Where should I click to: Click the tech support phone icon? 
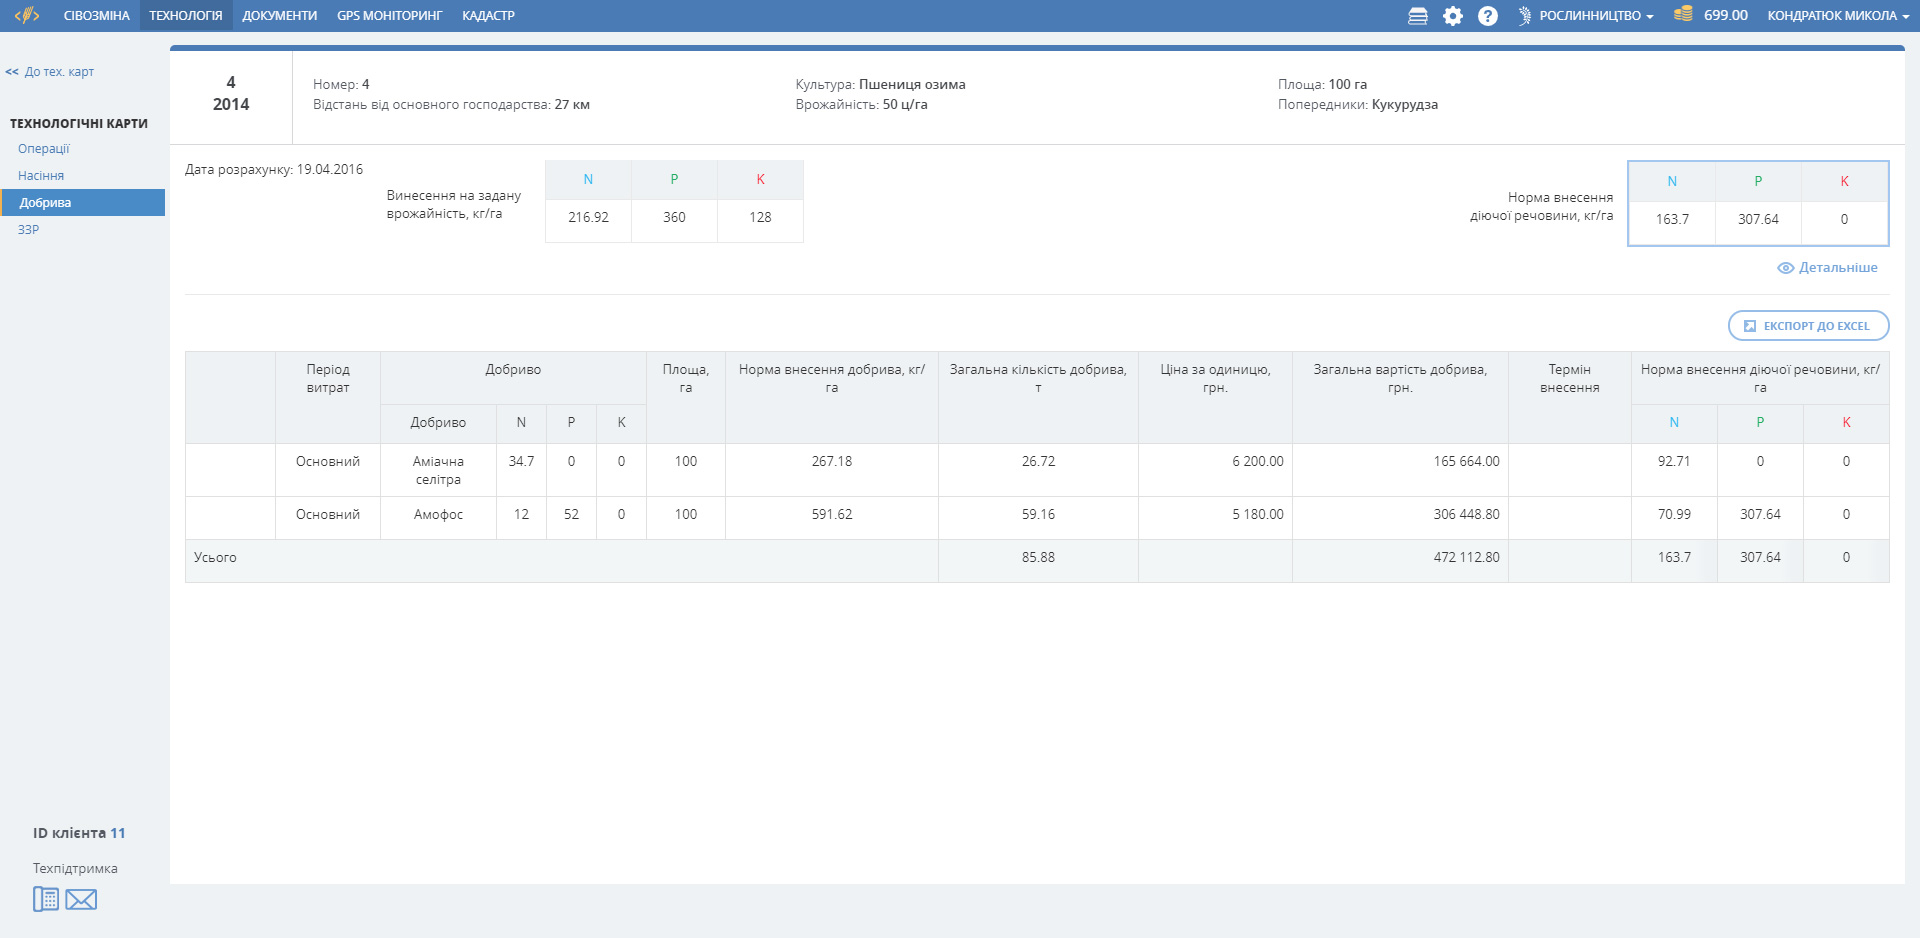point(46,899)
